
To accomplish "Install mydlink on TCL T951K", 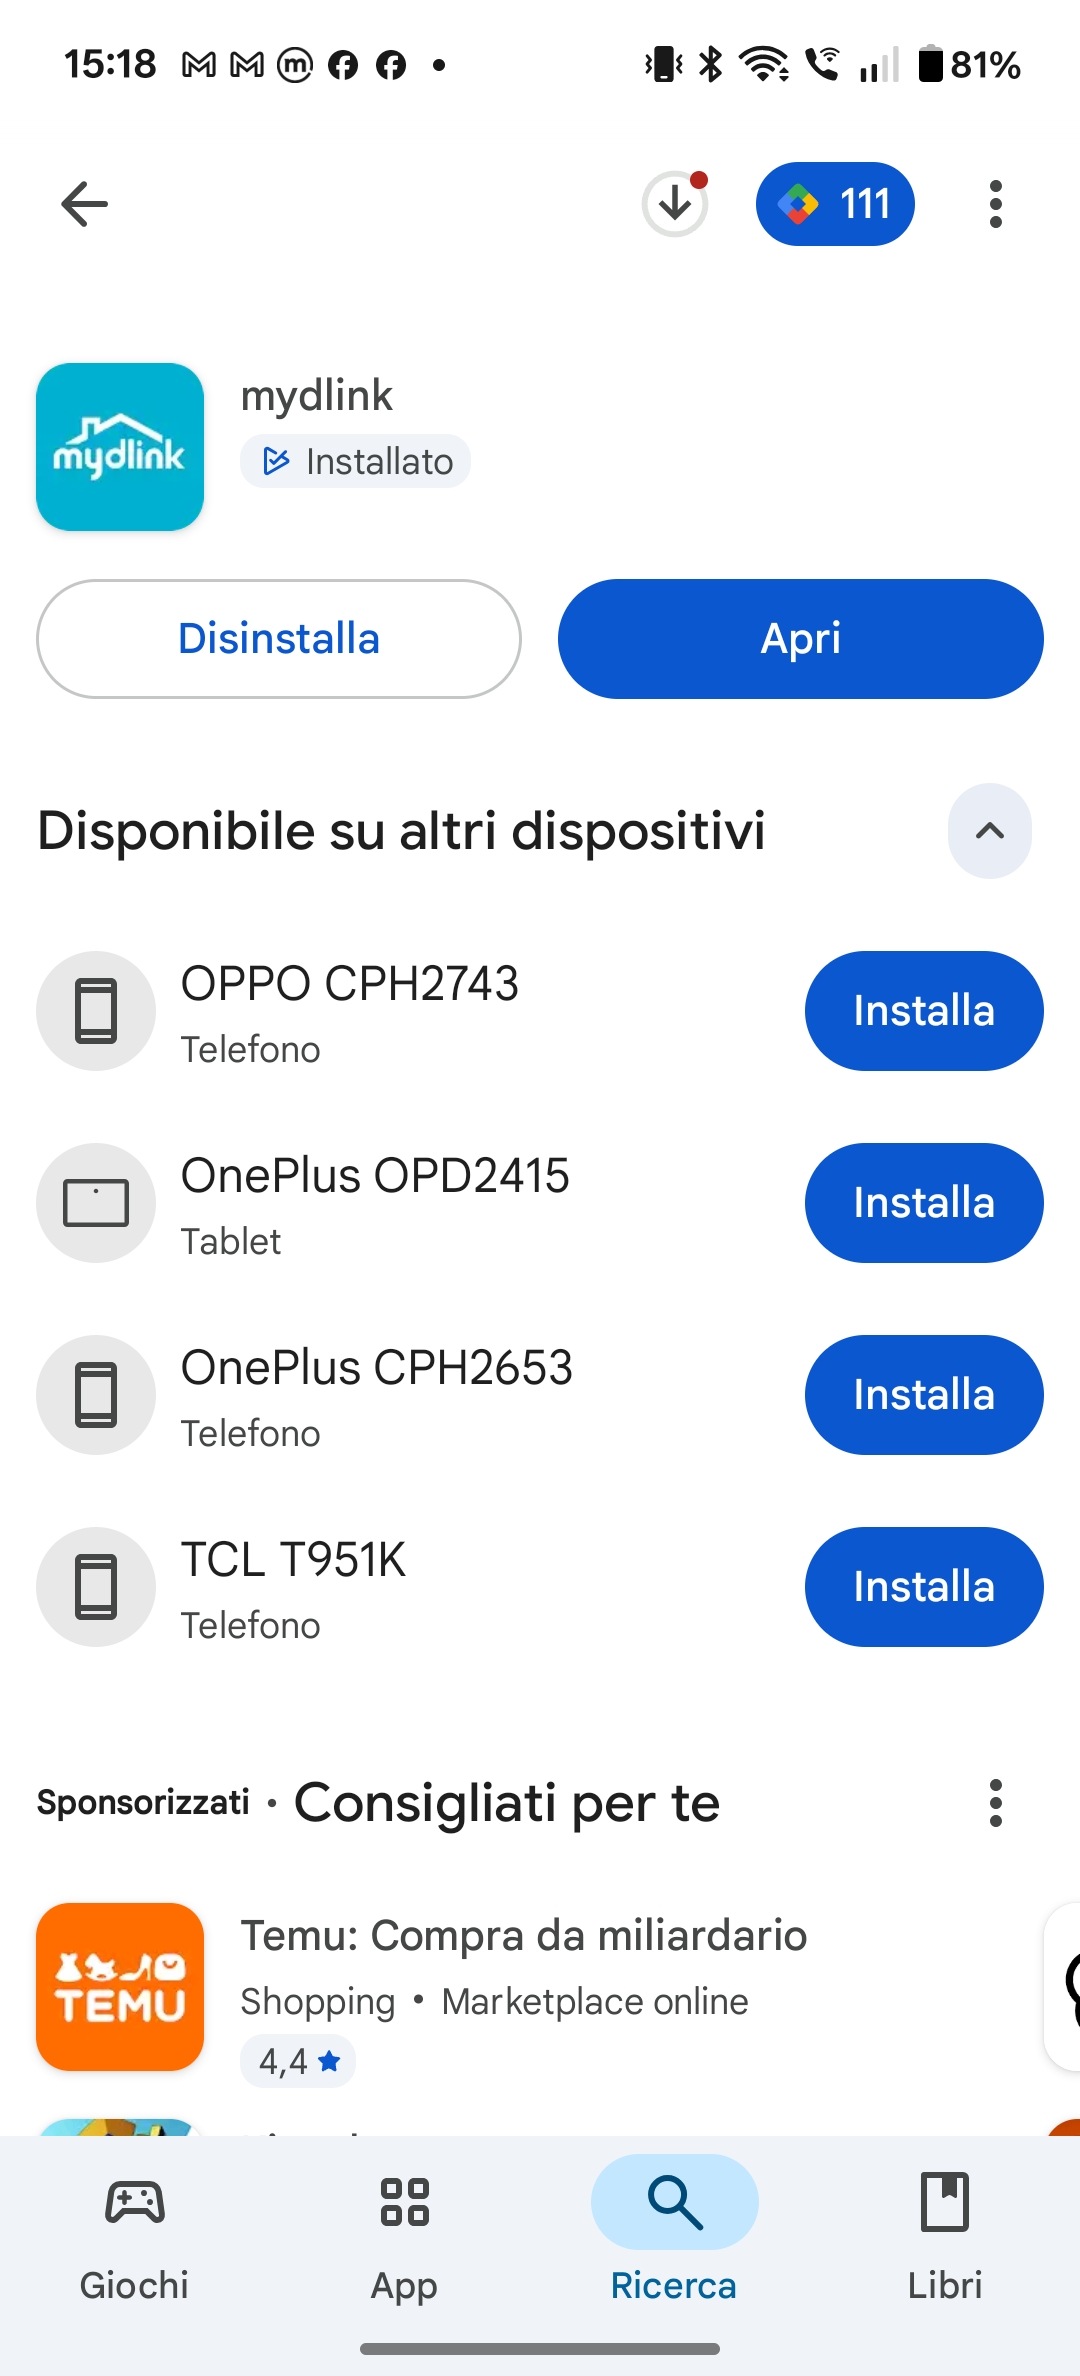I will (x=924, y=1587).
